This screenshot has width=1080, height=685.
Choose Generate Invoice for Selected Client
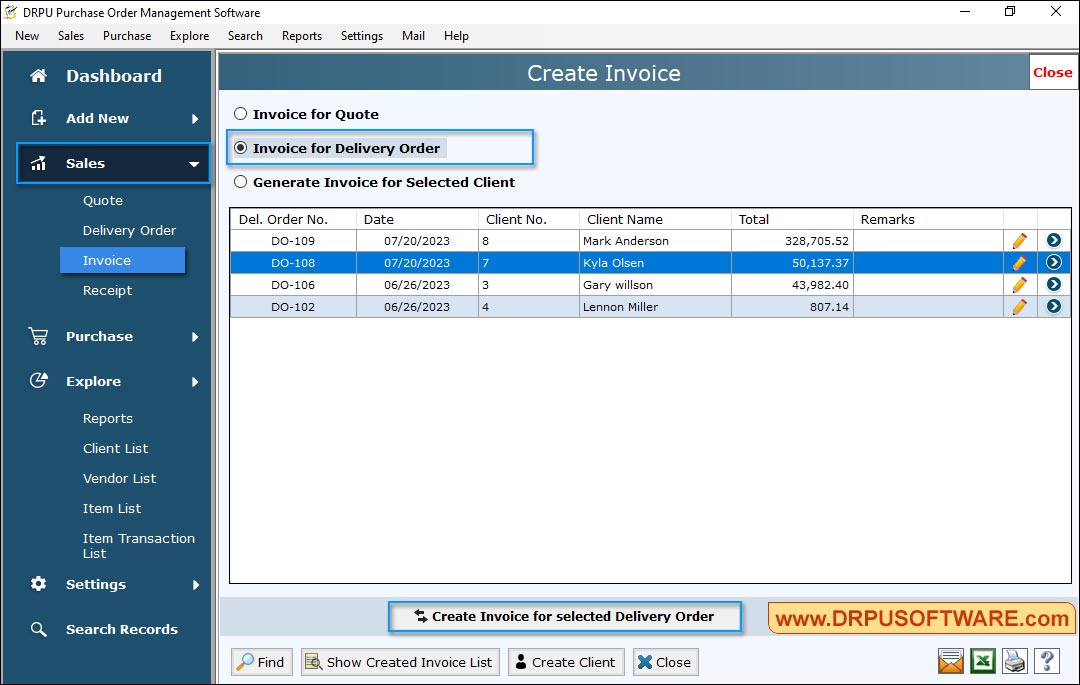pyautogui.click(x=240, y=182)
